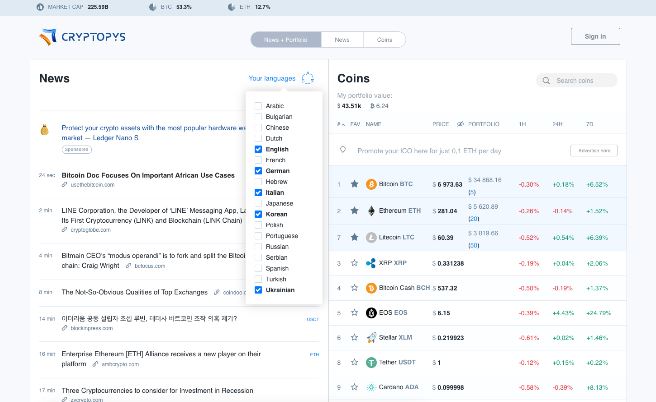Collapse the Your languages dropdown
The image size is (656, 402).
(272, 78)
